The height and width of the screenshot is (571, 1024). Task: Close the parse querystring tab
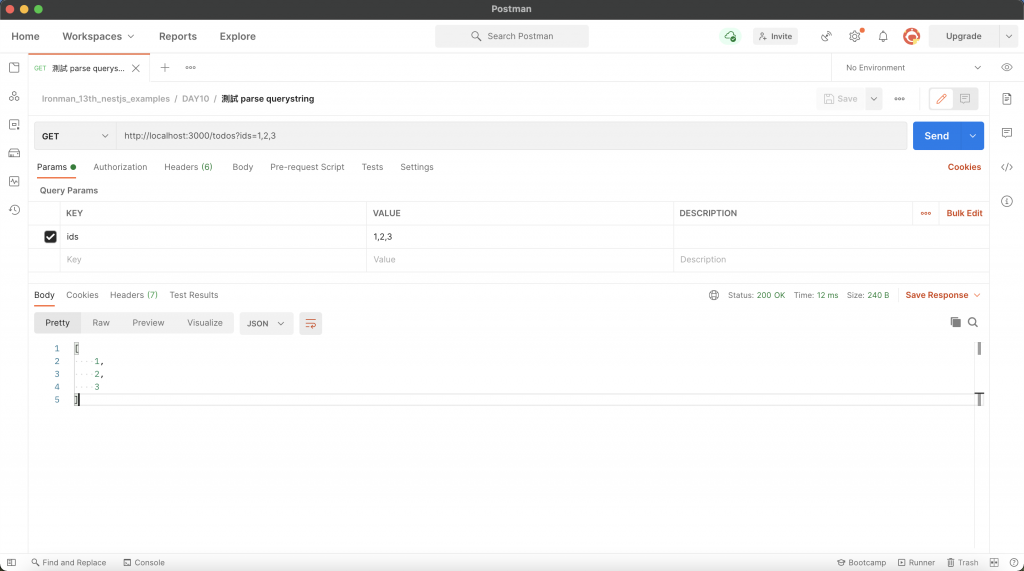tap(136, 68)
